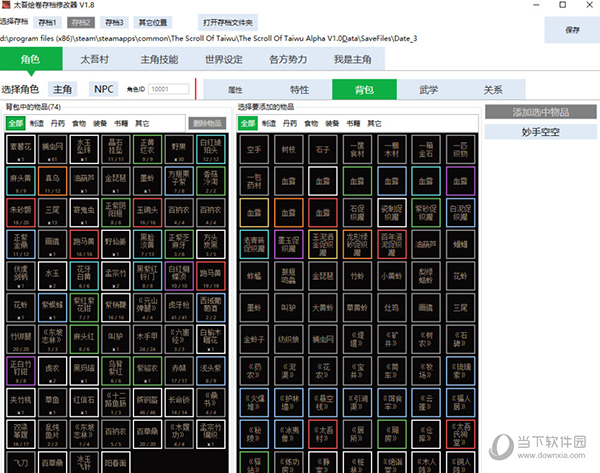Open the 主角技能 tab

(x=159, y=59)
